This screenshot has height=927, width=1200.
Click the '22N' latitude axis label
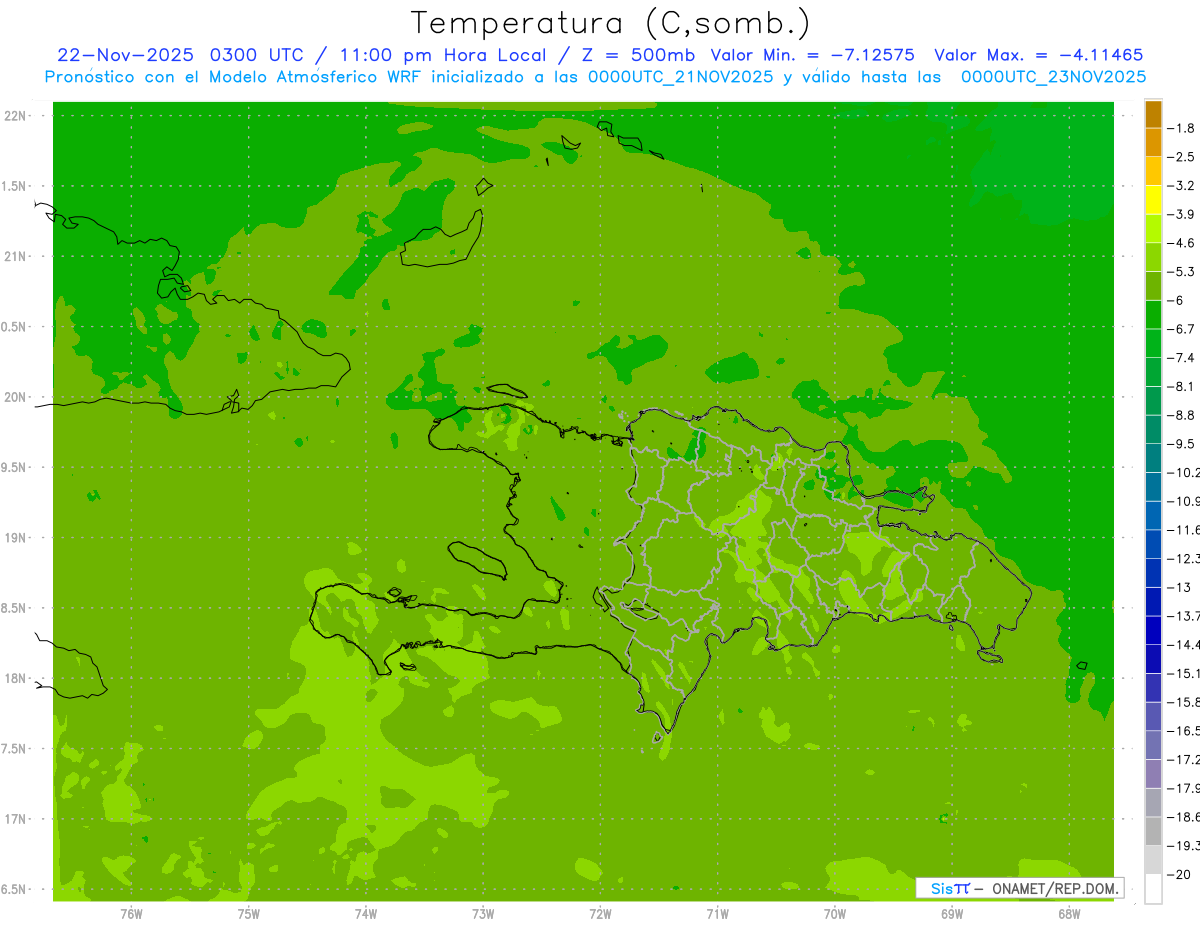(16, 116)
